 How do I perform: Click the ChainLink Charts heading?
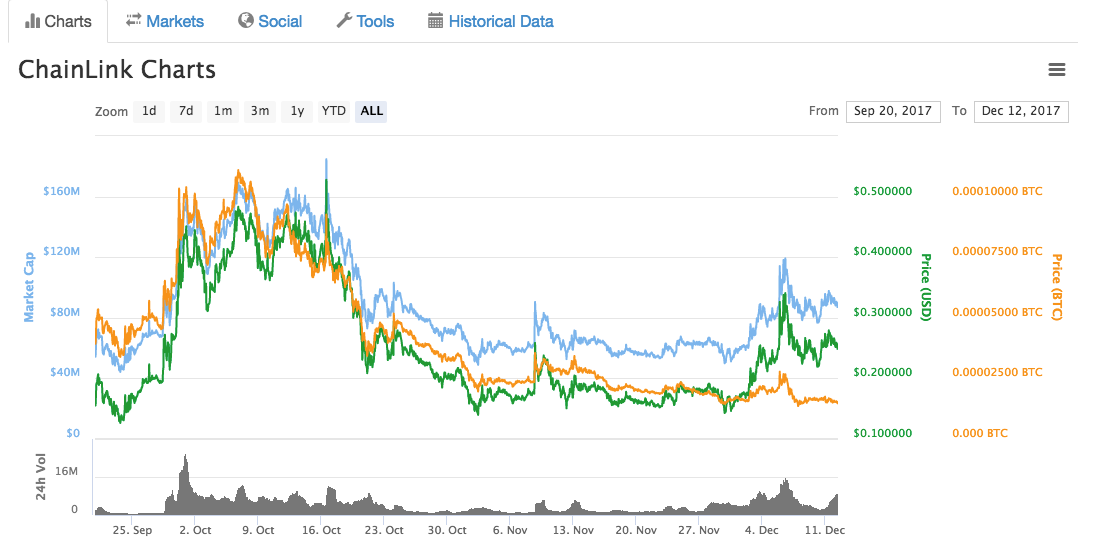[117, 70]
